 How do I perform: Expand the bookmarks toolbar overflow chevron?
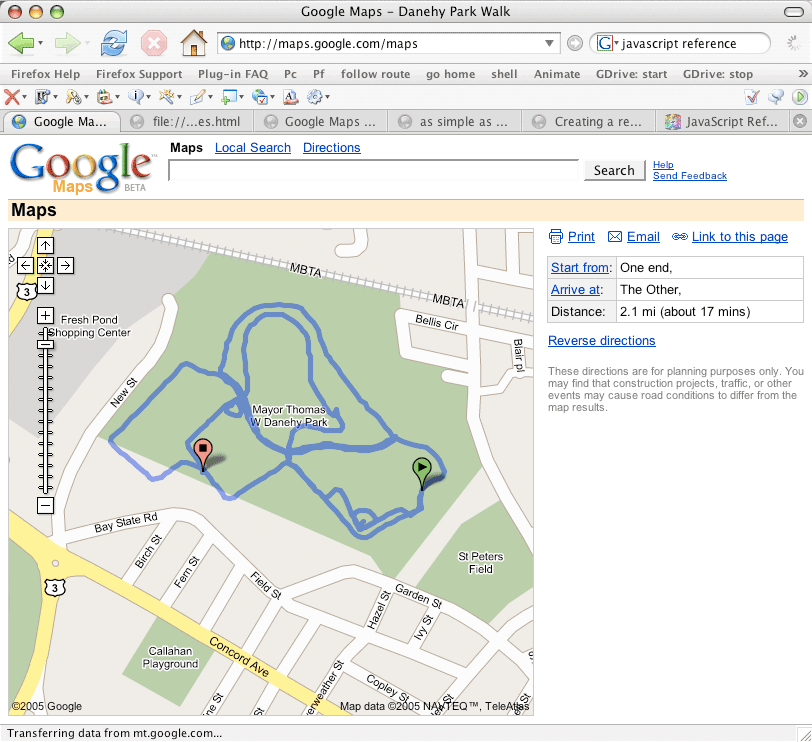pyautogui.click(x=803, y=74)
